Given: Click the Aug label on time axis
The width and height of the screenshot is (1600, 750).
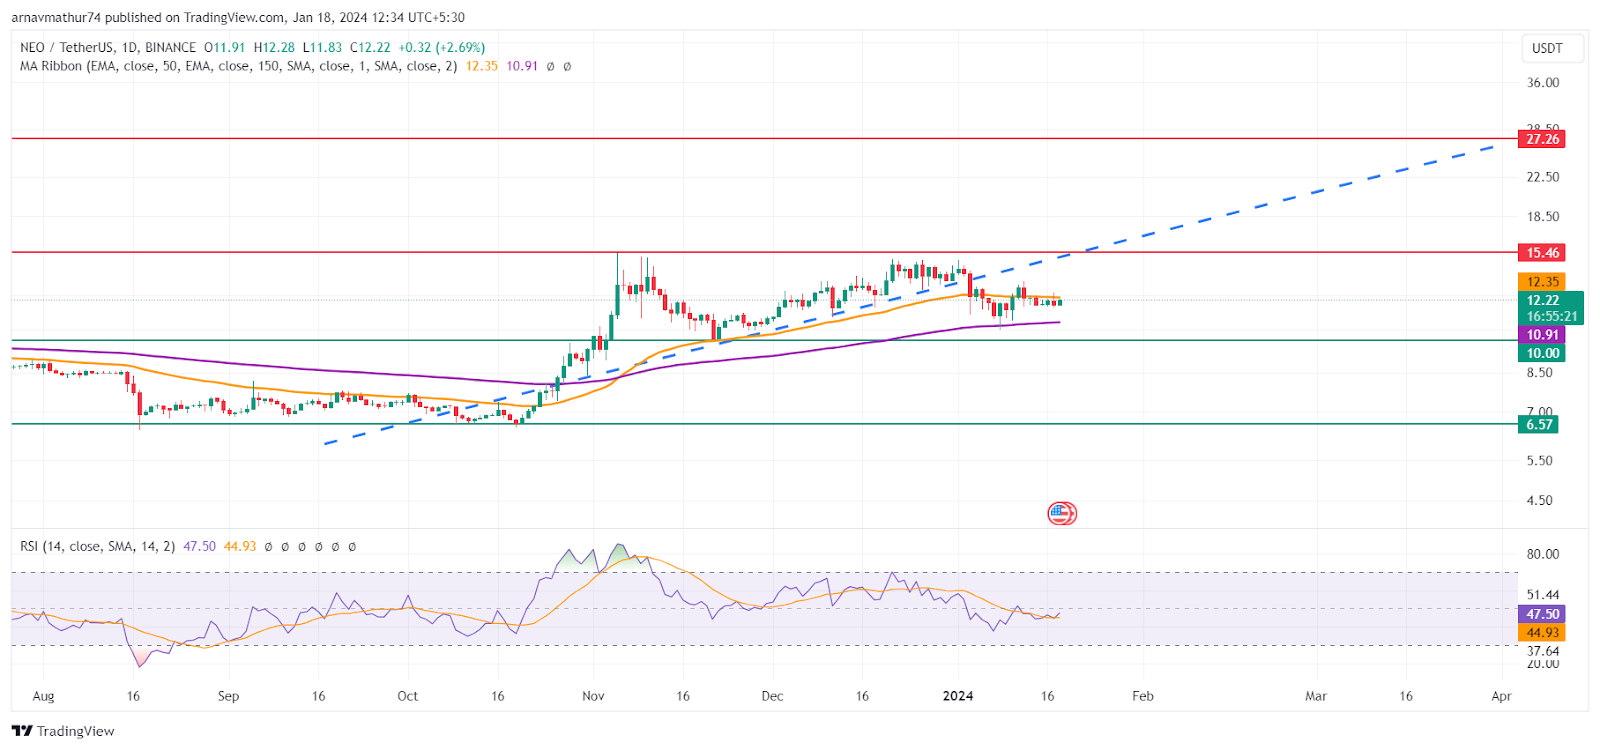Looking at the screenshot, I should (x=43, y=696).
